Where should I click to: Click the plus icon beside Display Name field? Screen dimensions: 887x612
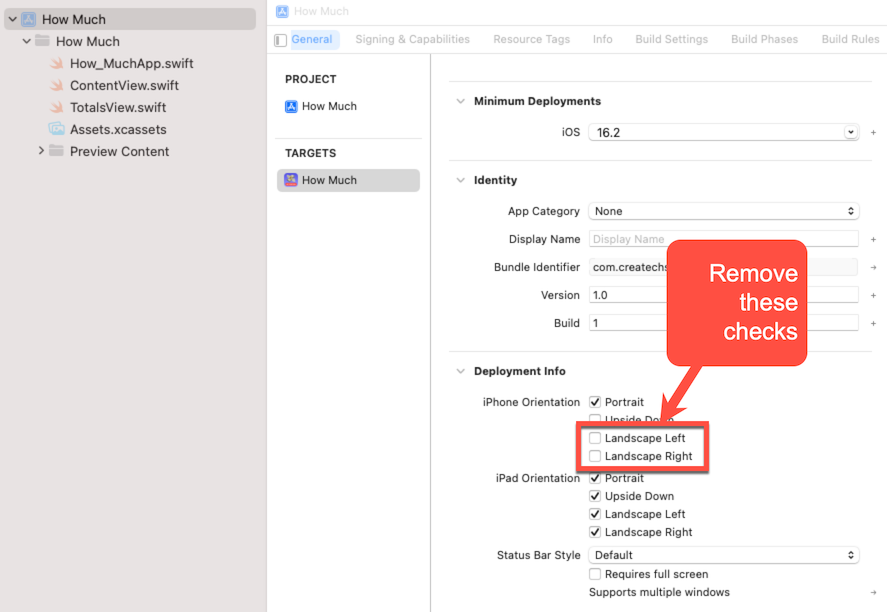pos(873,239)
